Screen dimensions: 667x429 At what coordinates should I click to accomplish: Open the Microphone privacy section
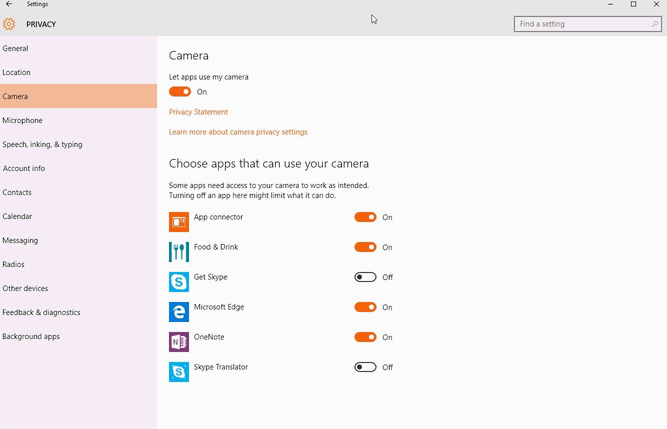tap(78, 120)
